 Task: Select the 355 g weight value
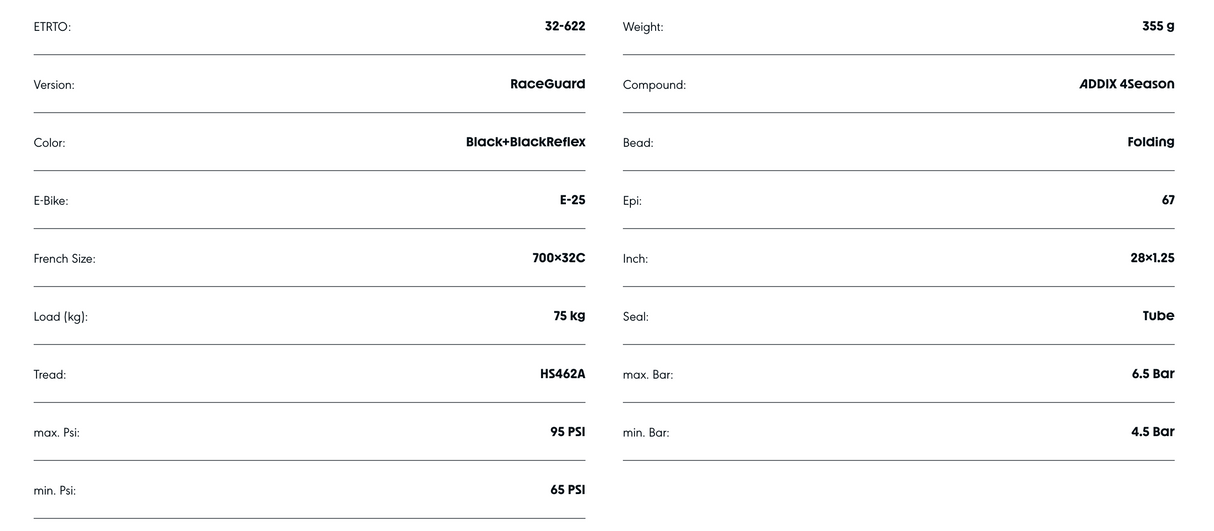1158,27
